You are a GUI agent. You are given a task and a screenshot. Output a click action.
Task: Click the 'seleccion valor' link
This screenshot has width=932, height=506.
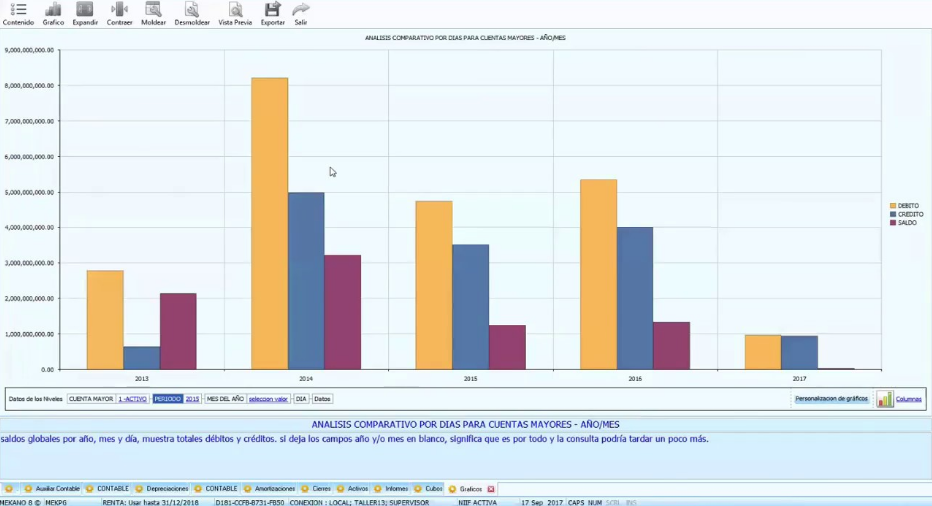268,399
